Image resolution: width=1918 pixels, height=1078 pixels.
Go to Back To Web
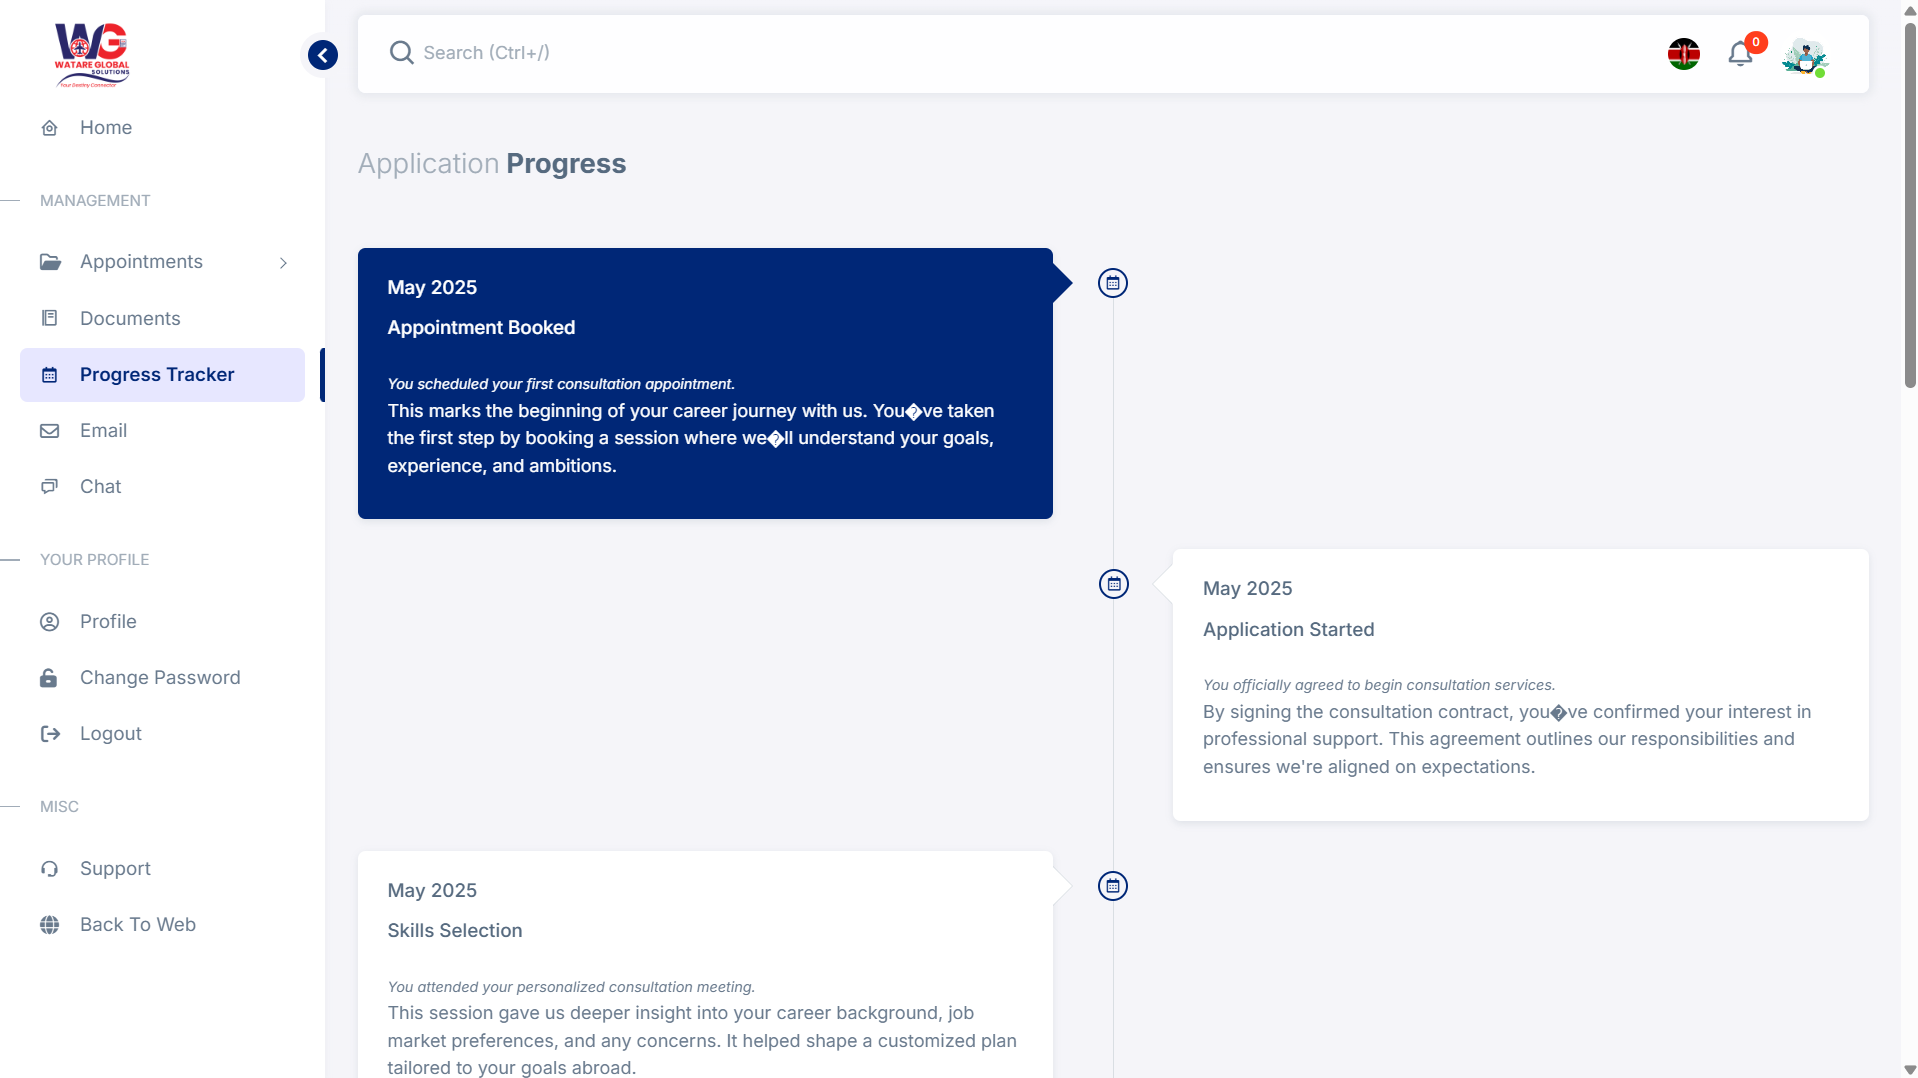(x=137, y=924)
